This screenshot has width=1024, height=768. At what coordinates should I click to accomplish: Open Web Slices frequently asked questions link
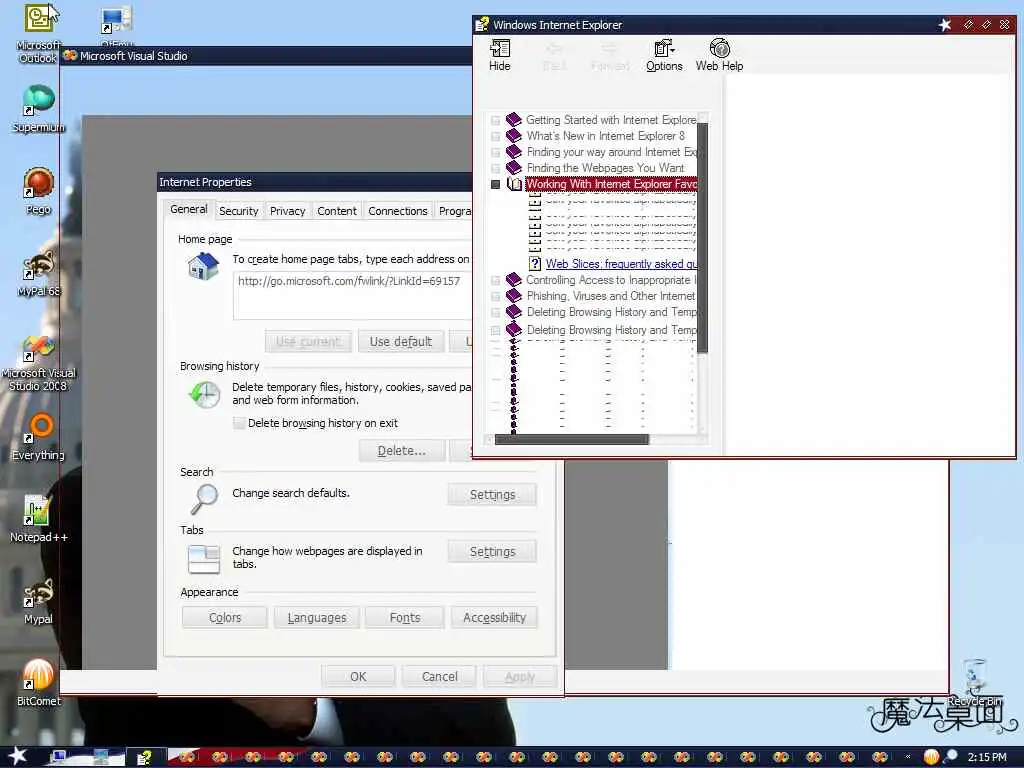click(x=621, y=264)
